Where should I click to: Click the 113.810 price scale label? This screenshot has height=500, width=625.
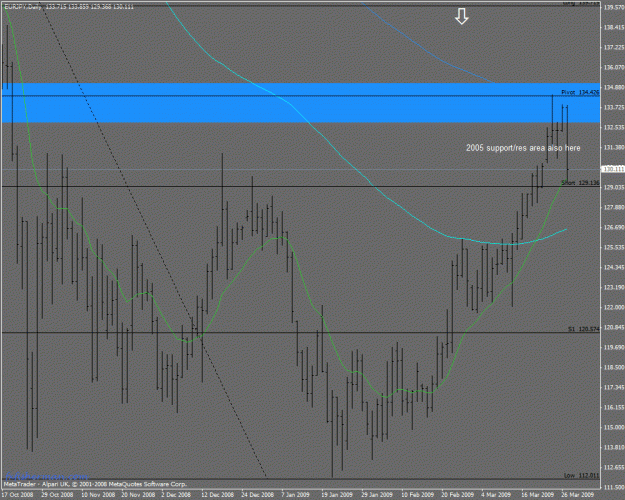[614, 447]
